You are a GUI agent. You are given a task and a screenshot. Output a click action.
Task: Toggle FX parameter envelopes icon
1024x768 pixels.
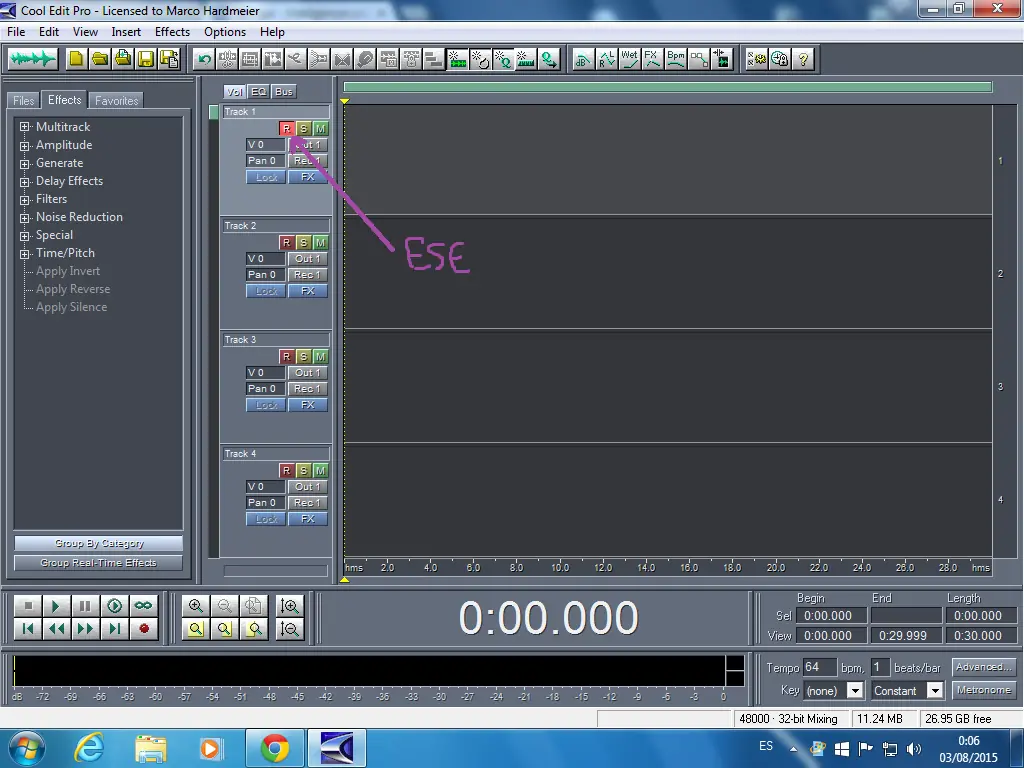coord(652,59)
